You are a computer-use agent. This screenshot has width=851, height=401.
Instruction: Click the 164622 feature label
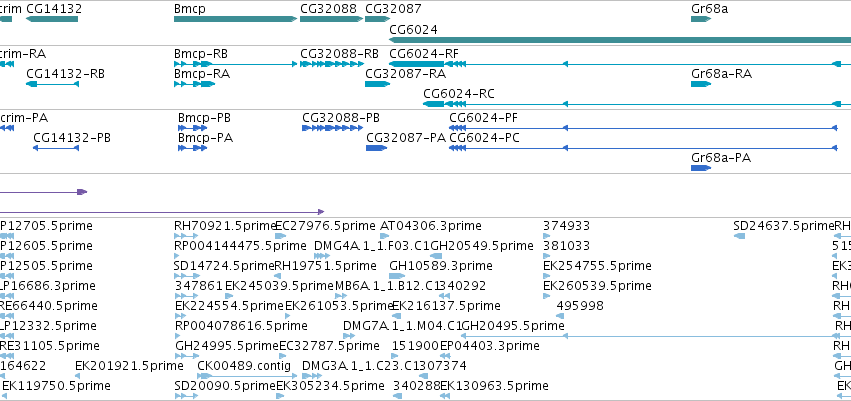[x=23, y=366]
